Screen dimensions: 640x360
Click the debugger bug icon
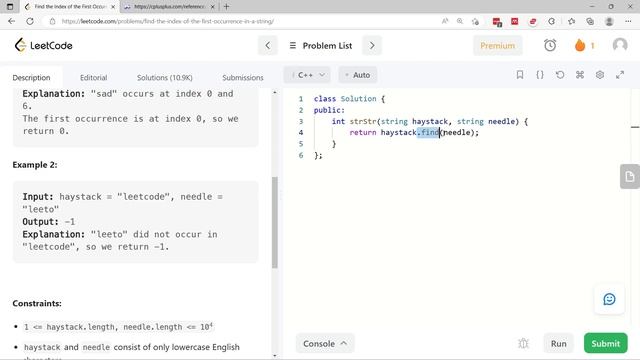coord(523,344)
